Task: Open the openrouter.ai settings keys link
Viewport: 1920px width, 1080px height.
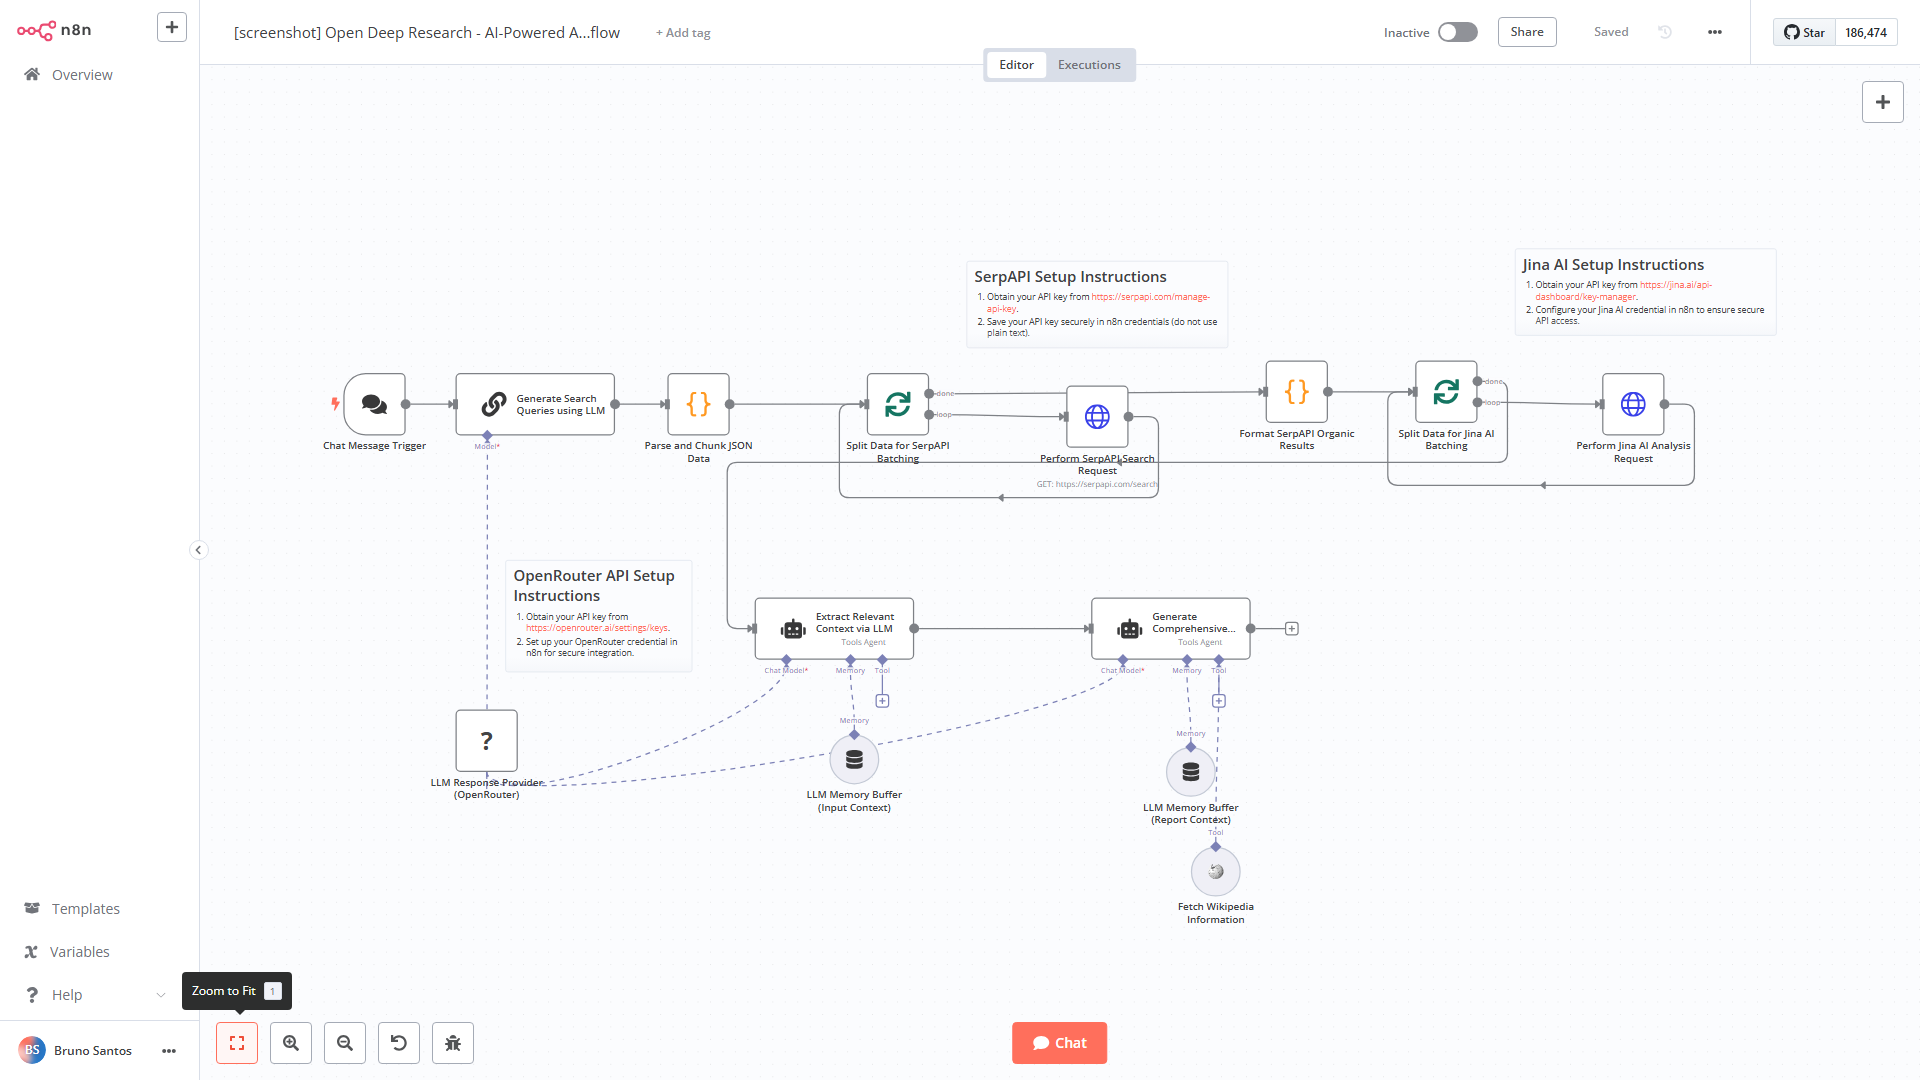Action: tap(597, 628)
